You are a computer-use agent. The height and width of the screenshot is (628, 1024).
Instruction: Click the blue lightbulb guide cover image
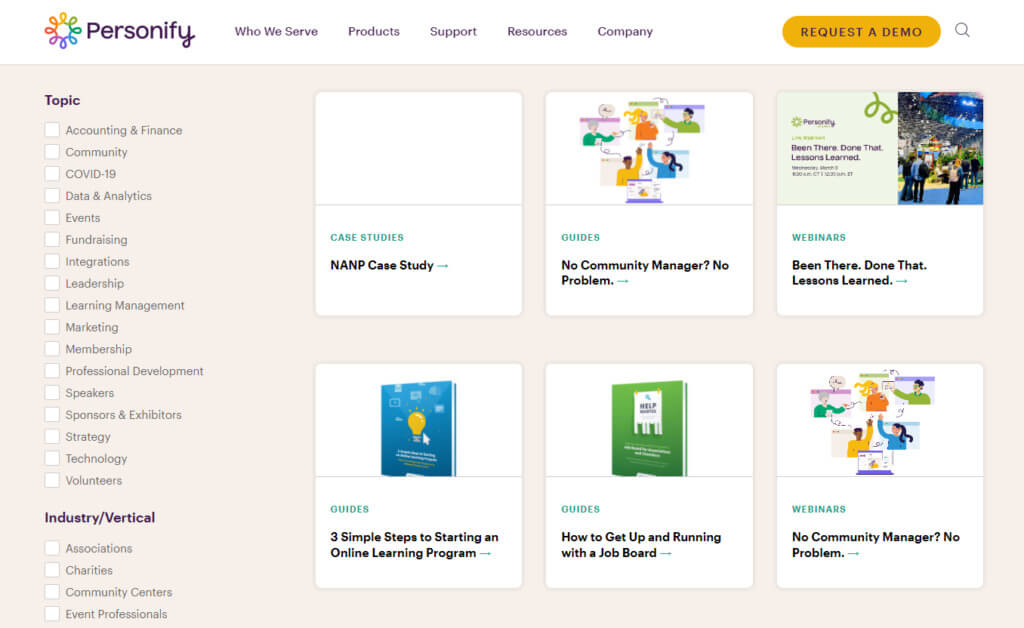tap(419, 428)
